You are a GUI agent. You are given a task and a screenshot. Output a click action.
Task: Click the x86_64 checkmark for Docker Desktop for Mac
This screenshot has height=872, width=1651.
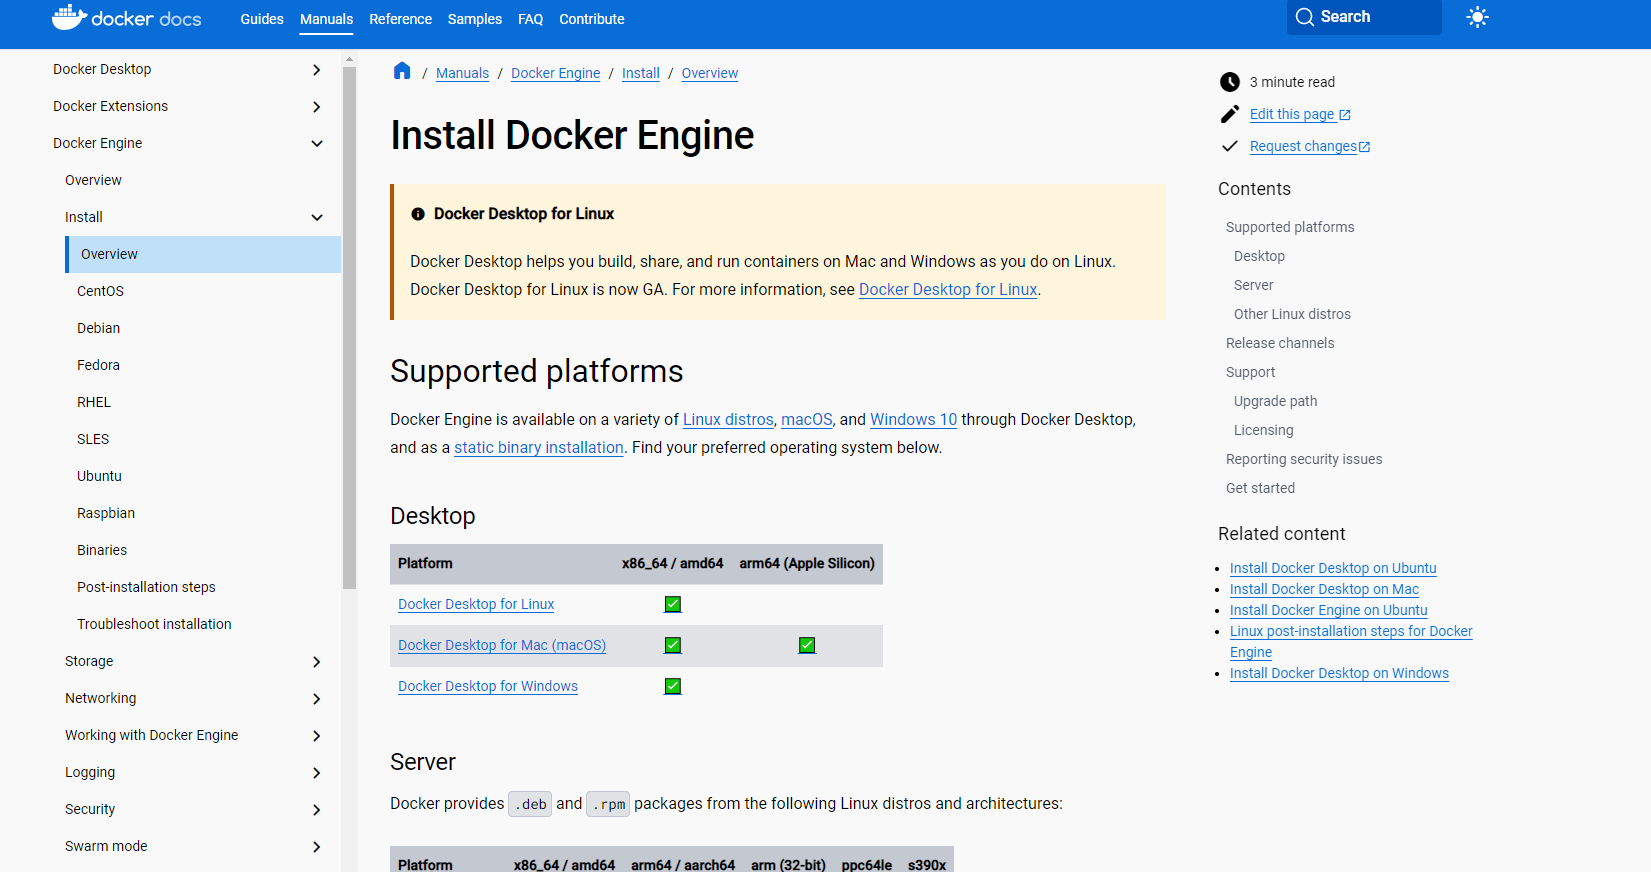[673, 645]
